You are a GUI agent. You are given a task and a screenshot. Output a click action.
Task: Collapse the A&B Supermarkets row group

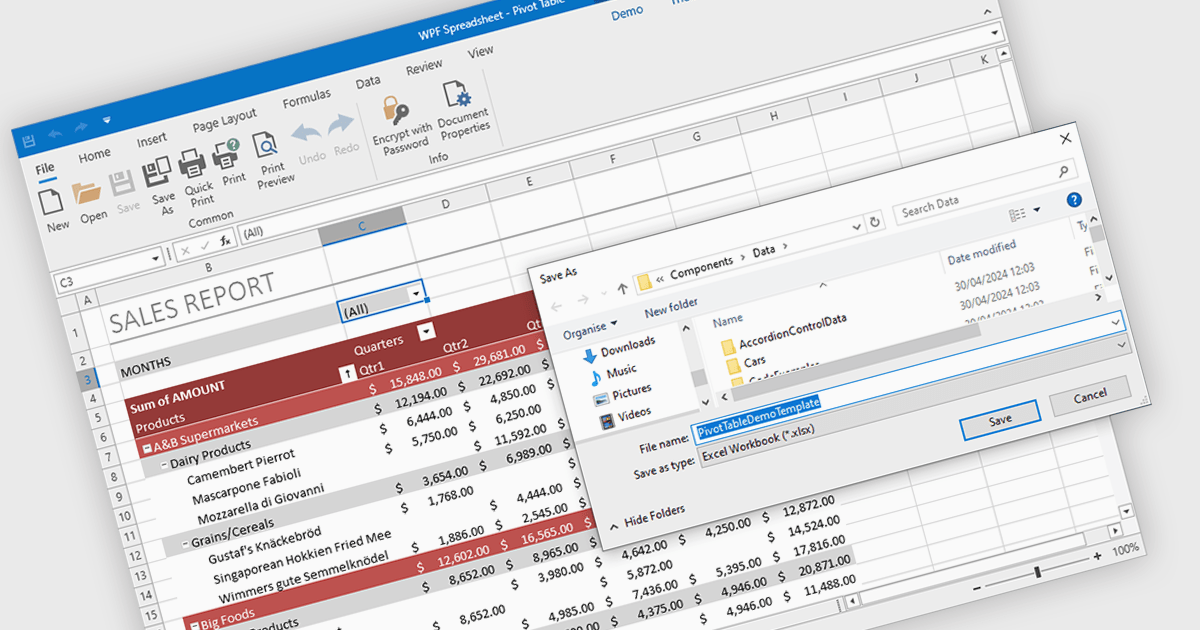point(147,449)
